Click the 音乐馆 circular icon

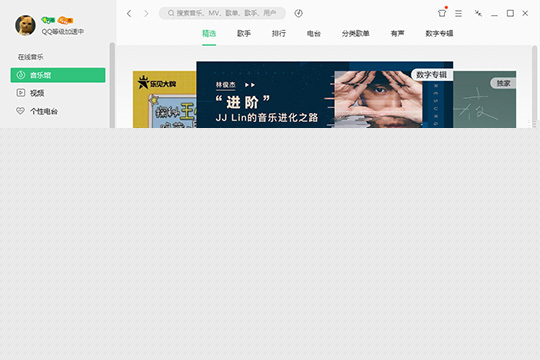(x=21, y=75)
